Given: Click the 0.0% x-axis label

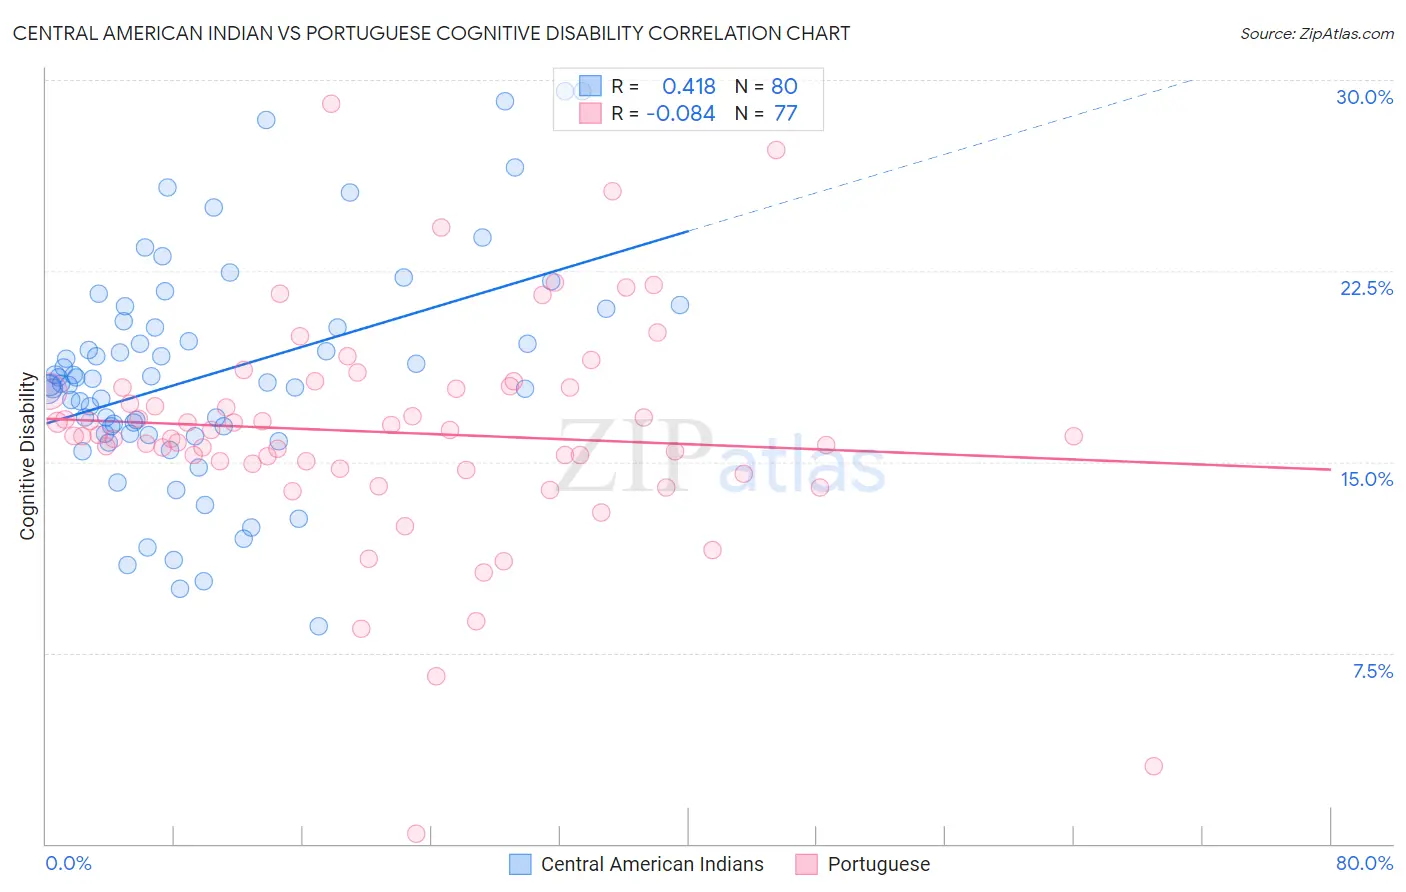Looking at the screenshot, I should pyautogui.click(x=68, y=863).
